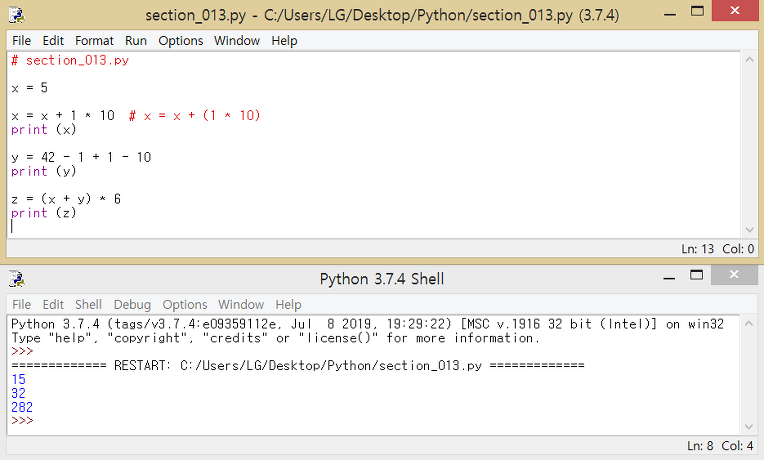The image size is (764, 460).
Task: Click the Shell scrollbar up arrow
Action: [749, 324]
